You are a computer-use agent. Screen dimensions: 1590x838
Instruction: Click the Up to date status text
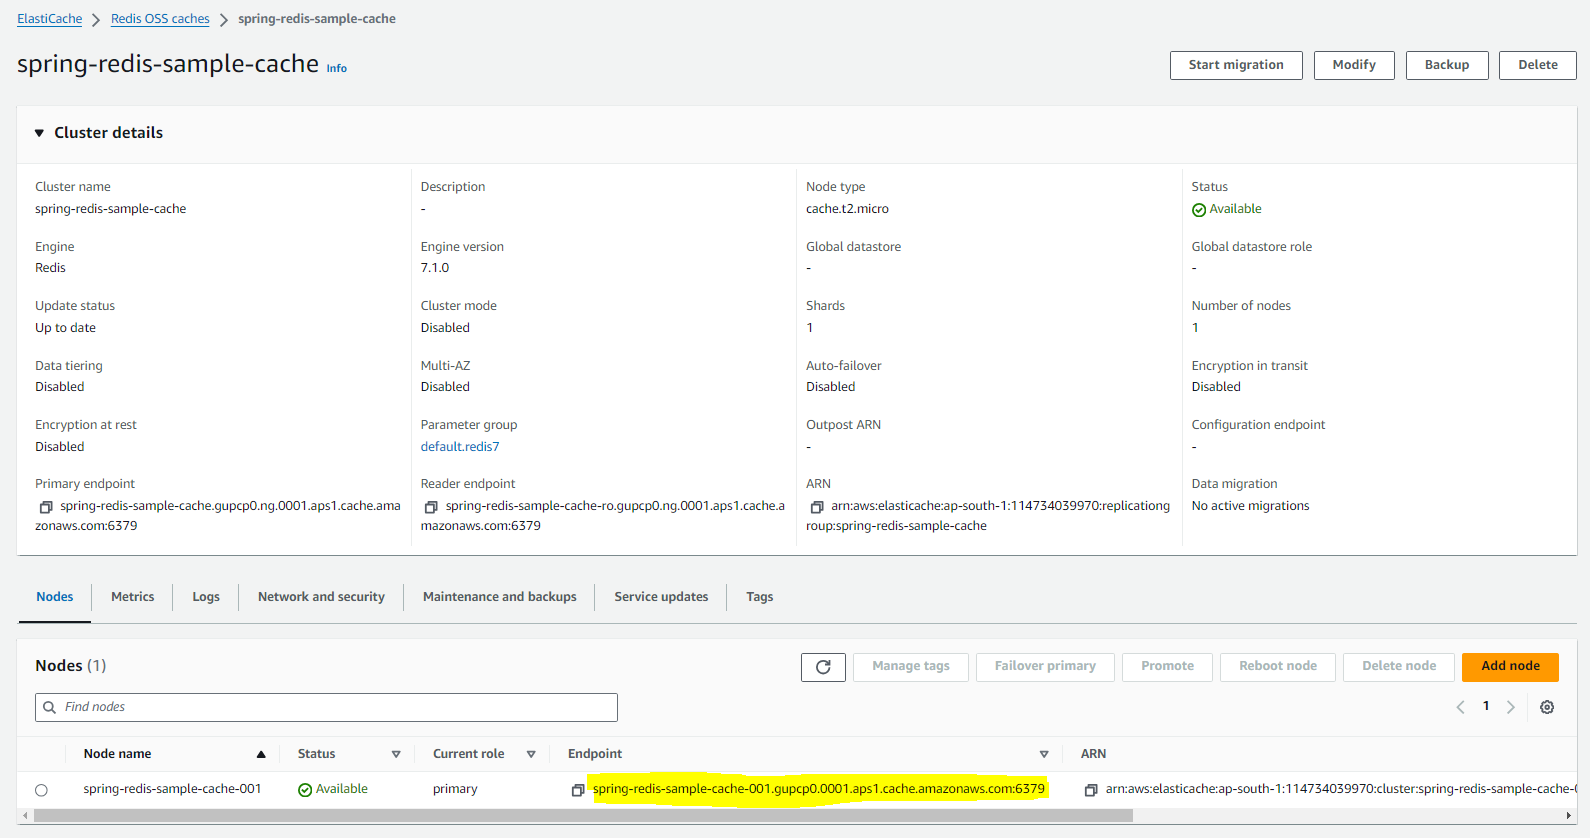66,328
